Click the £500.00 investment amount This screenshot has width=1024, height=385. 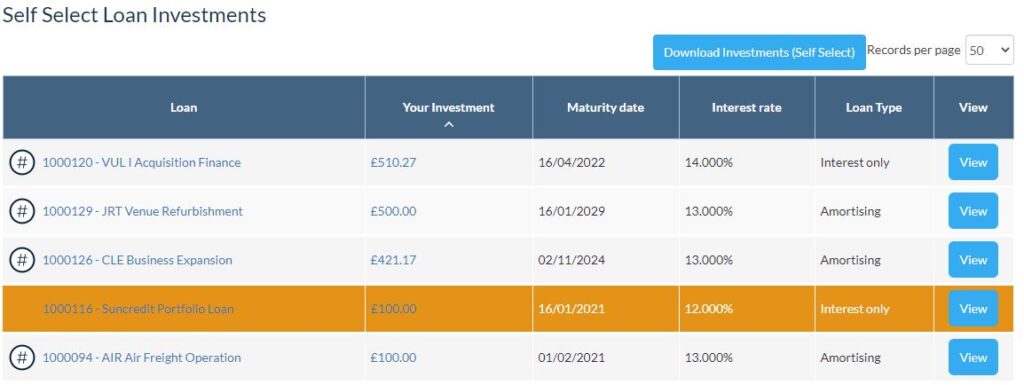click(393, 211)
